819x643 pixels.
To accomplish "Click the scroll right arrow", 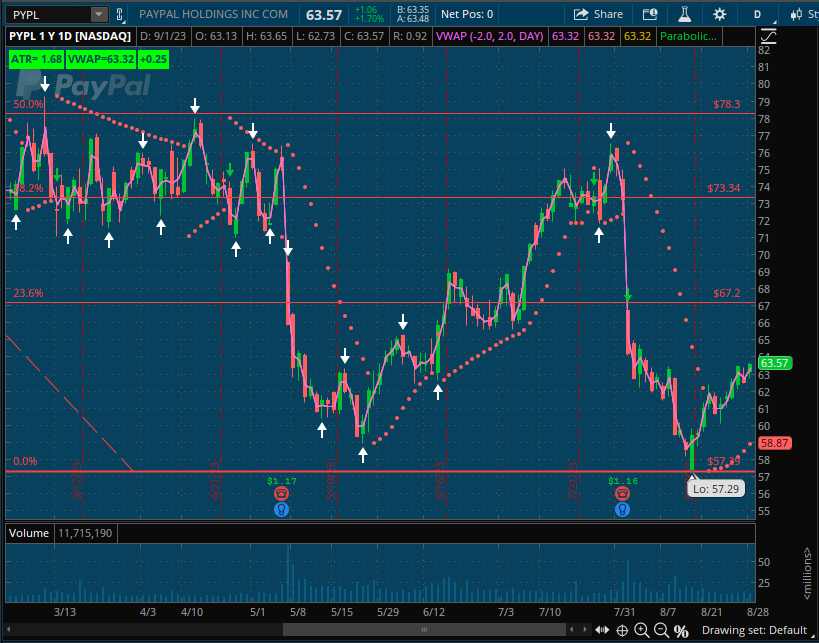I will click(x=585, y=630).
